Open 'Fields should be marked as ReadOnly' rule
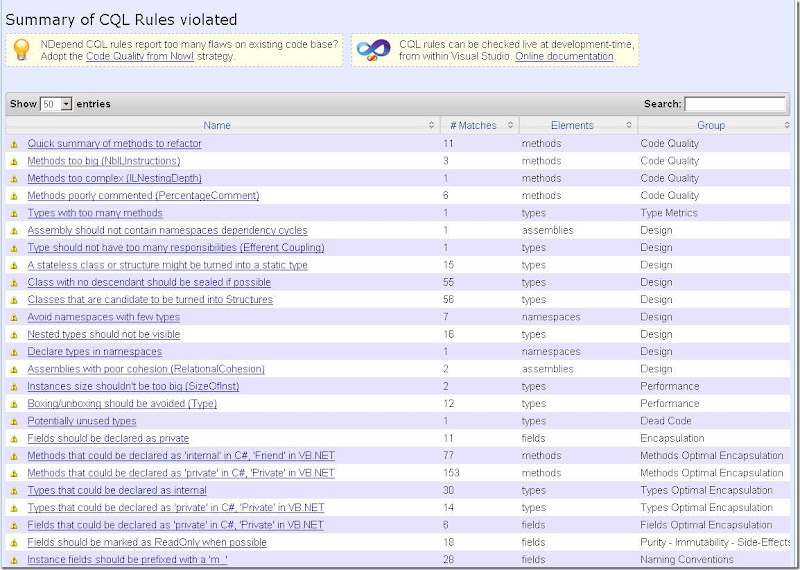This screenshot has width=800, height=570. (x=147, y=543)
